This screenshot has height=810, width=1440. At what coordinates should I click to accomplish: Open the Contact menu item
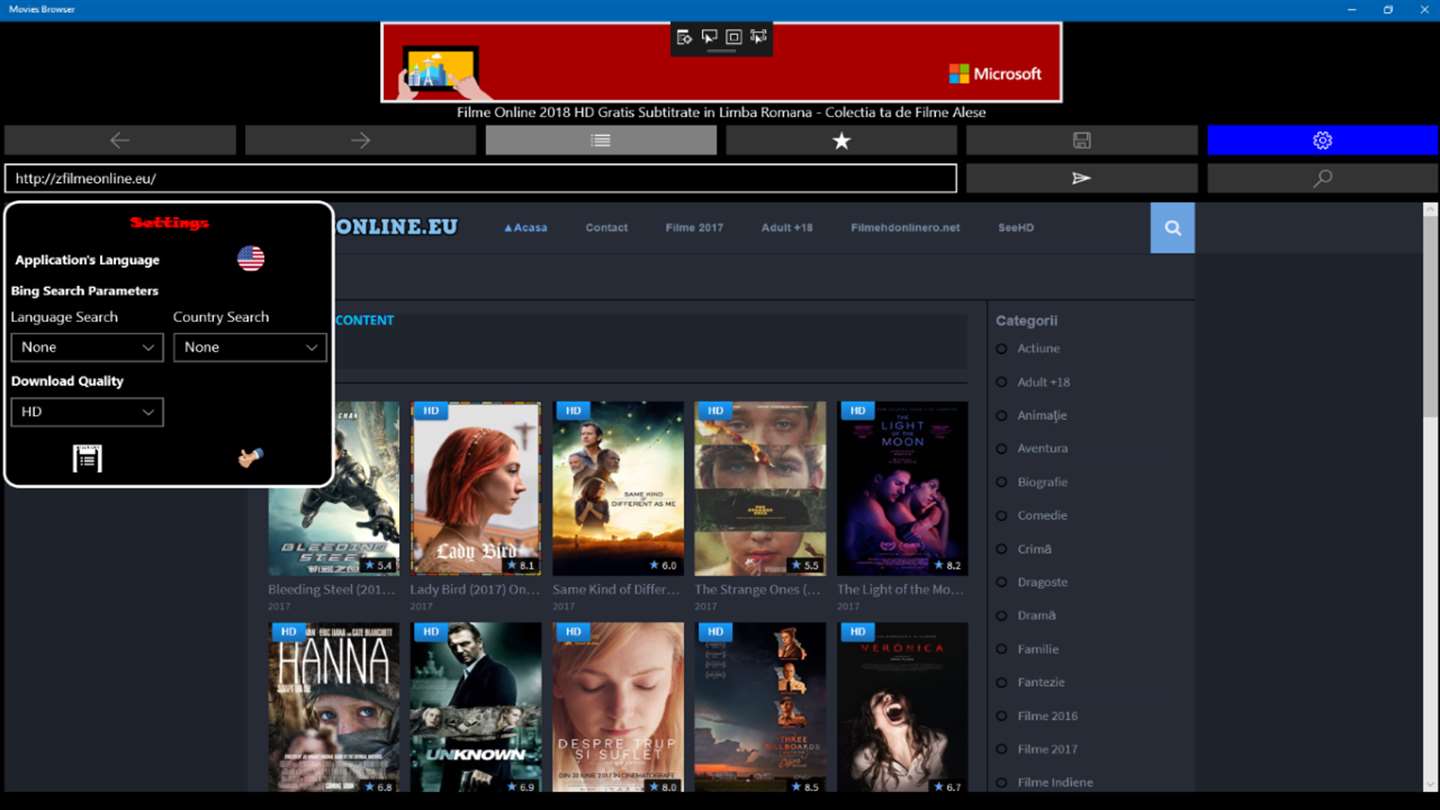coord(606,228)
